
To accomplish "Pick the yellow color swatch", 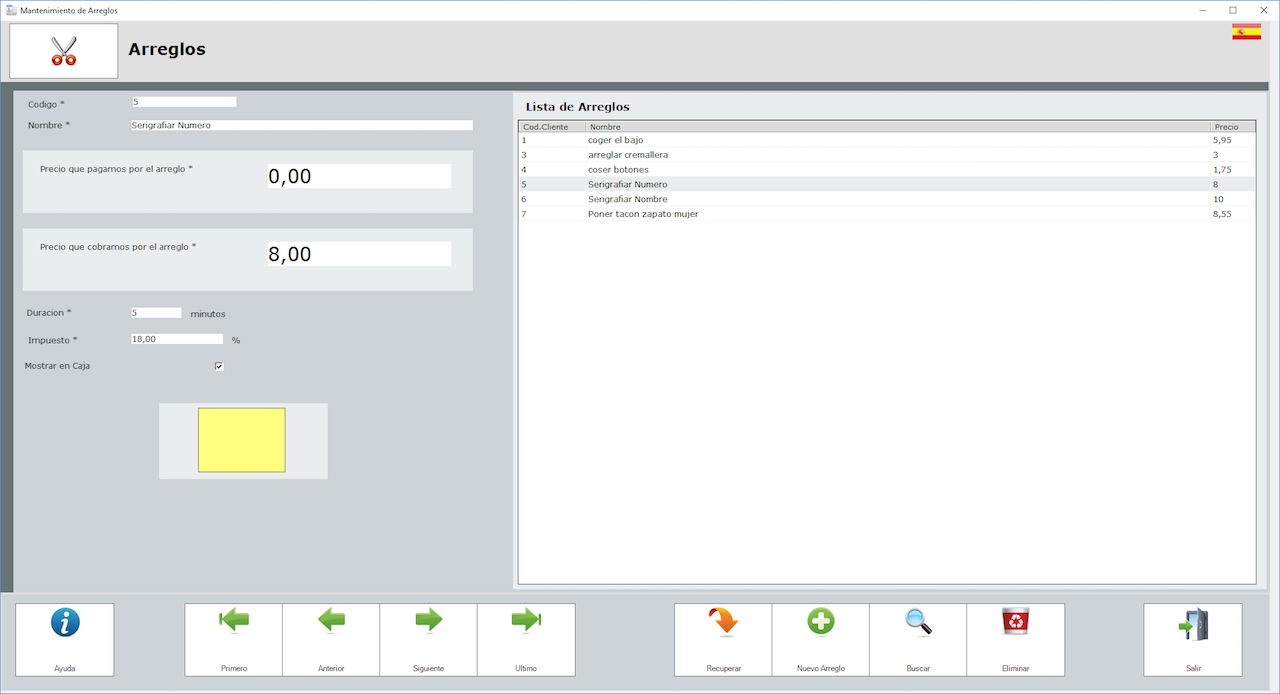I will click(x=242, y=440).
